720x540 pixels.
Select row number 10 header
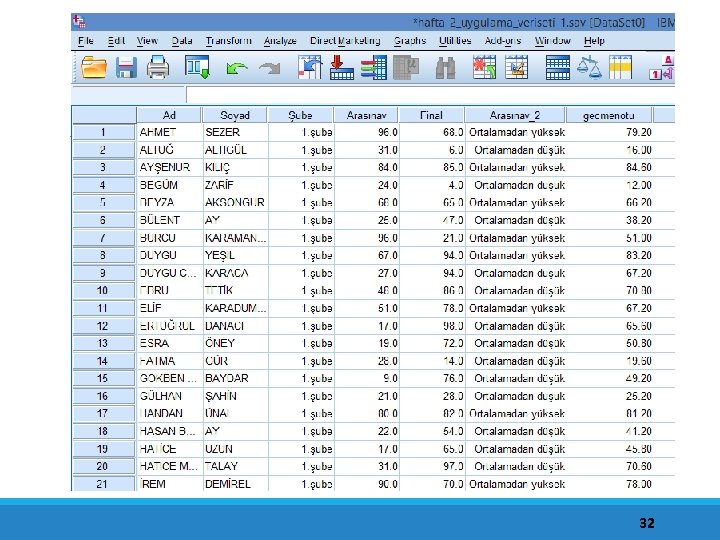pos(103,291)
